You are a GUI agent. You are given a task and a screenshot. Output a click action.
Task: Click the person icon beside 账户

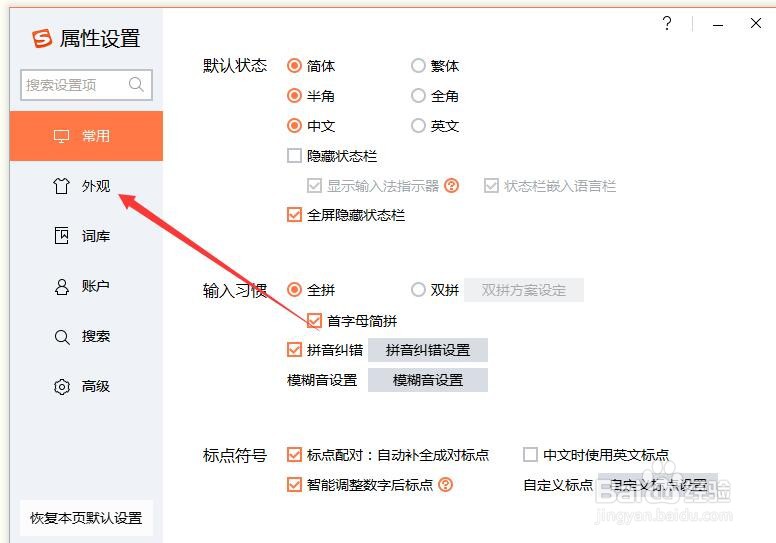[61, 286]
